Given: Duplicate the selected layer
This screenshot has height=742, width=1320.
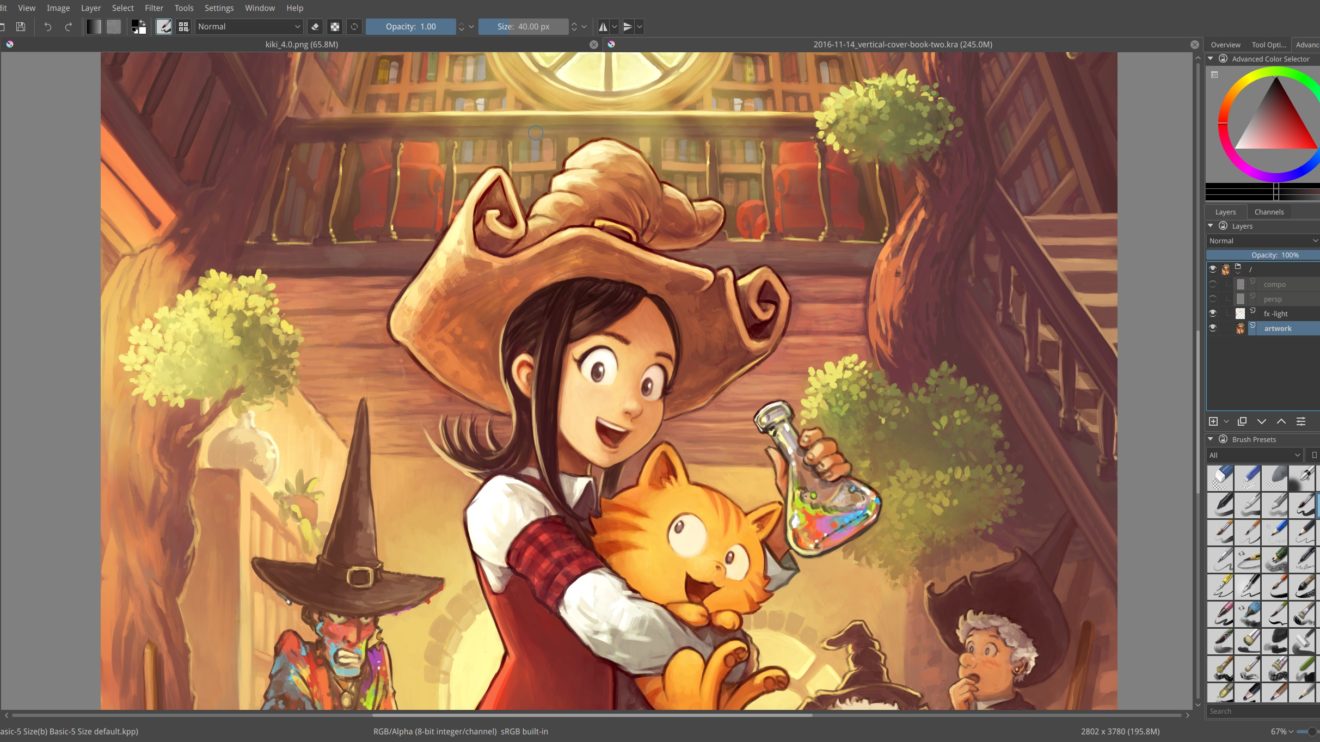Looking at the screenshot, I should tap(1242, 422).
